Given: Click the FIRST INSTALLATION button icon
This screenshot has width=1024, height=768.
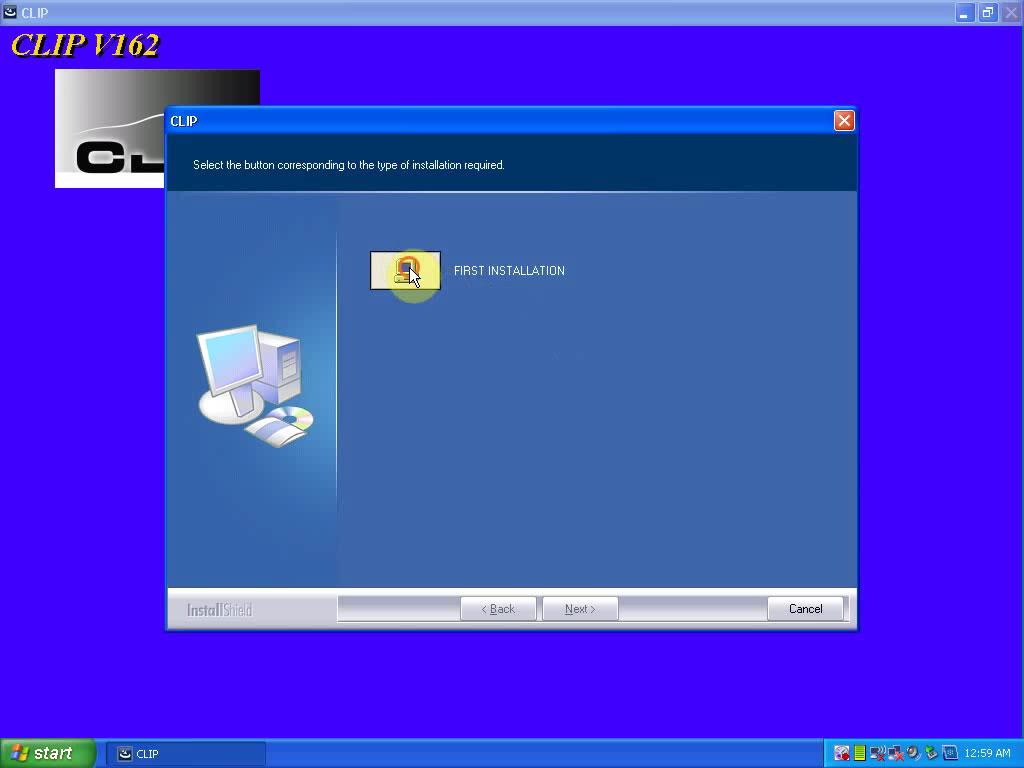Looking at the screenshot, I should pyautogui.click(x=405, y=270).
